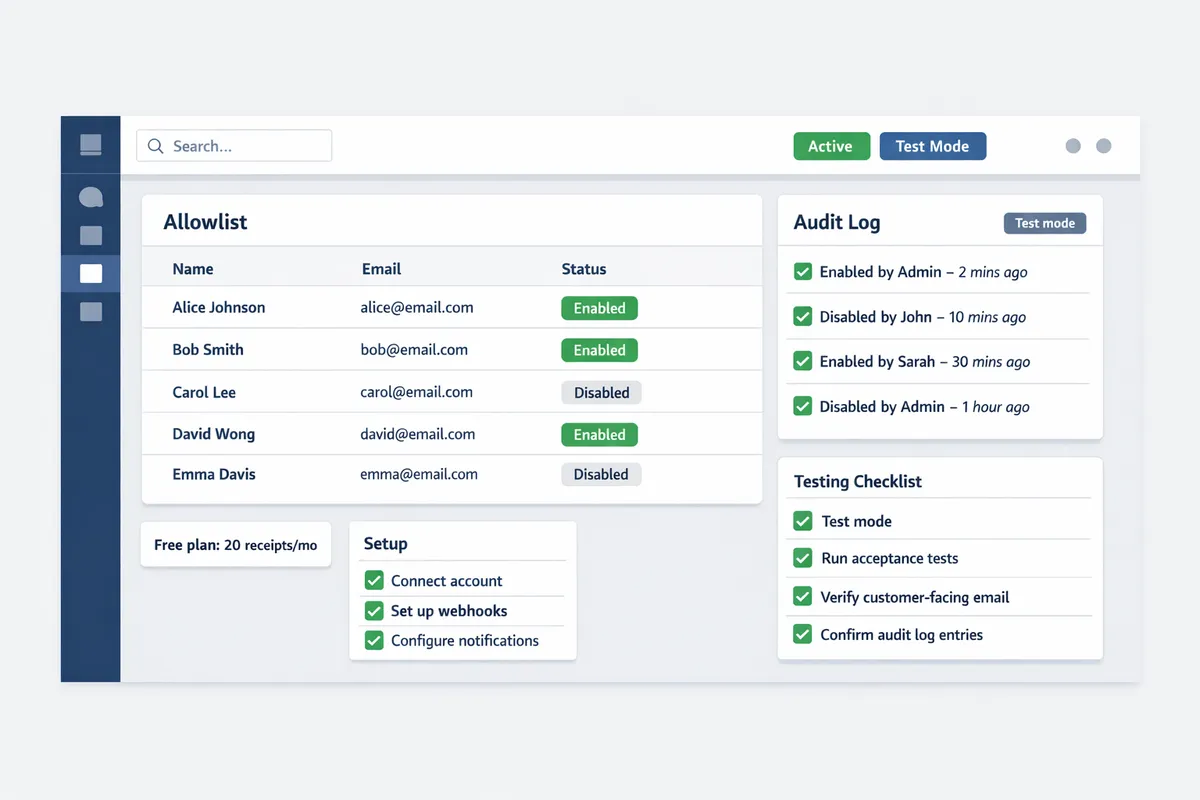Image resolution: width=1200 pixels, height=800 pixels.
Task: Uncheck Run acceptance tests checkbox
Action: pyautogui.click(x=802, y=558)
